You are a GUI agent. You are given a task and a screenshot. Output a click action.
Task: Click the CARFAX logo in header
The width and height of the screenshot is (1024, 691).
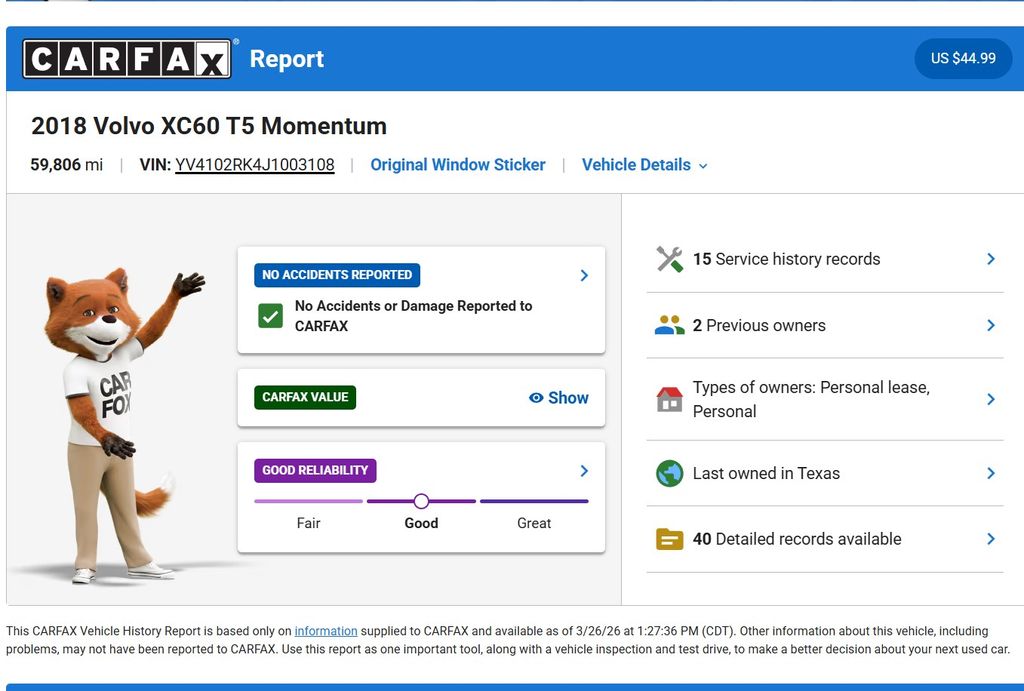click(127, 59)
